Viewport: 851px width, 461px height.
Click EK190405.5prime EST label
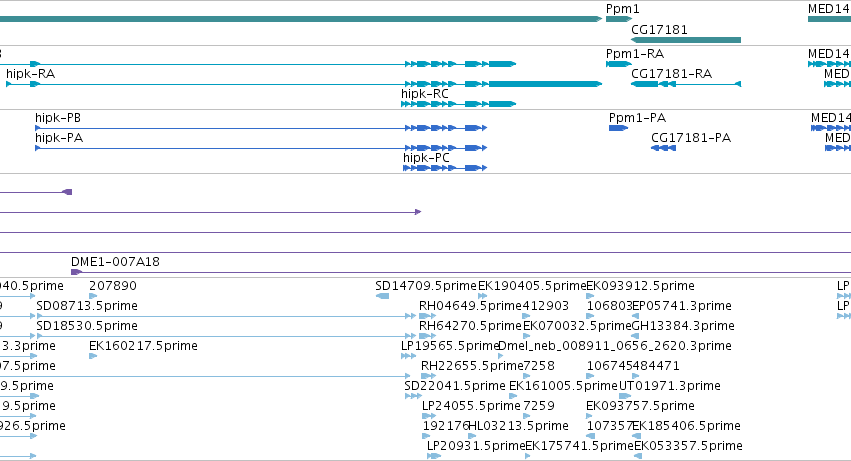pyautogui.click(x=532, y=286)
